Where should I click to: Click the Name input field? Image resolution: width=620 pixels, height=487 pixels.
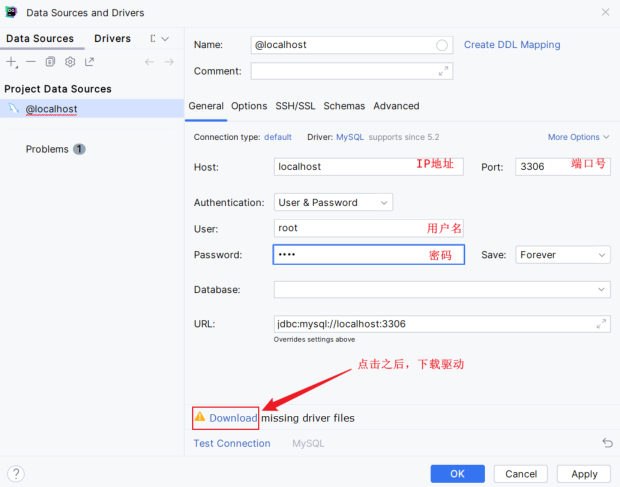[352, 45]
